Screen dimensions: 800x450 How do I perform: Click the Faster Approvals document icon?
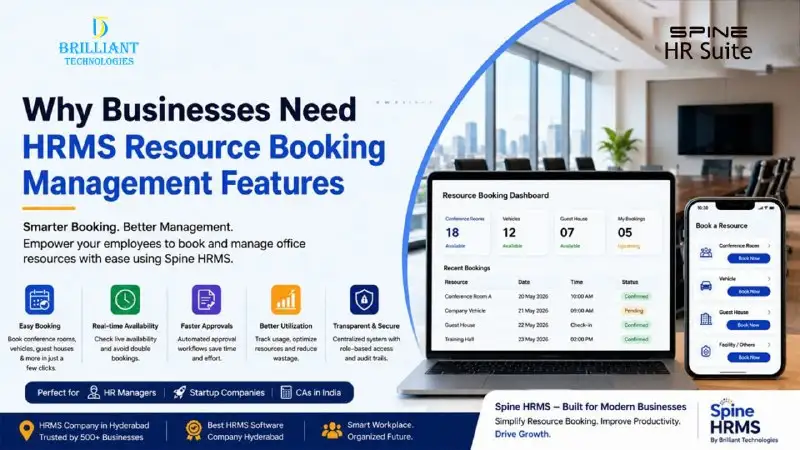206,299
